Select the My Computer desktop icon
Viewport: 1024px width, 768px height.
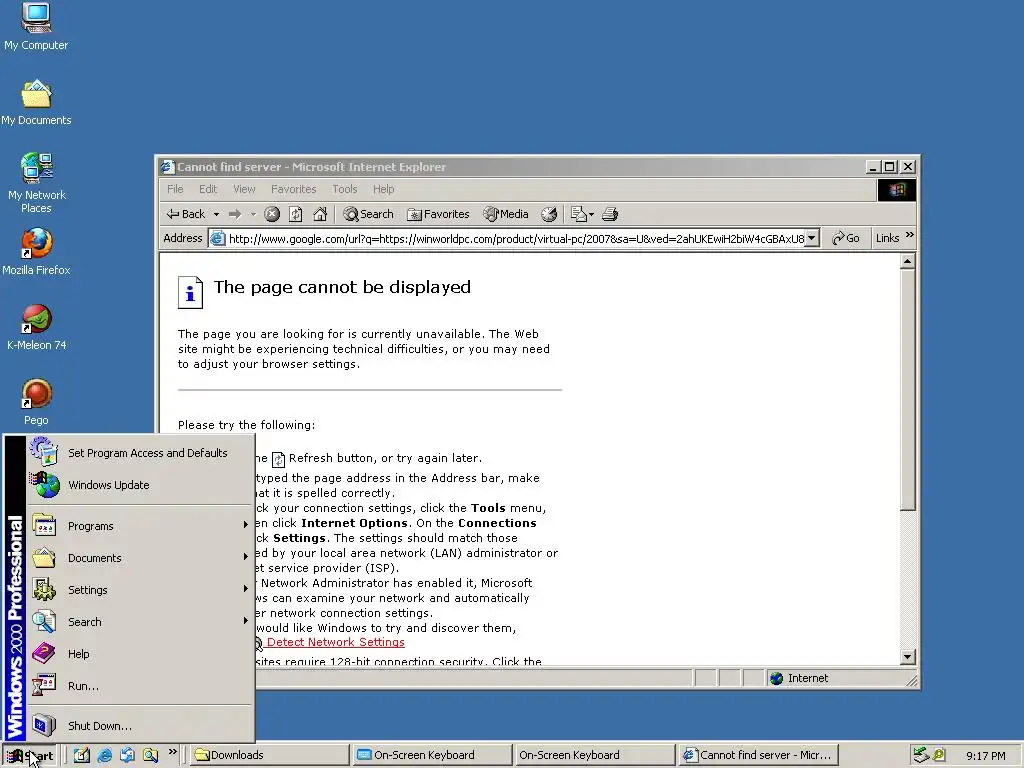coord(36,27)
